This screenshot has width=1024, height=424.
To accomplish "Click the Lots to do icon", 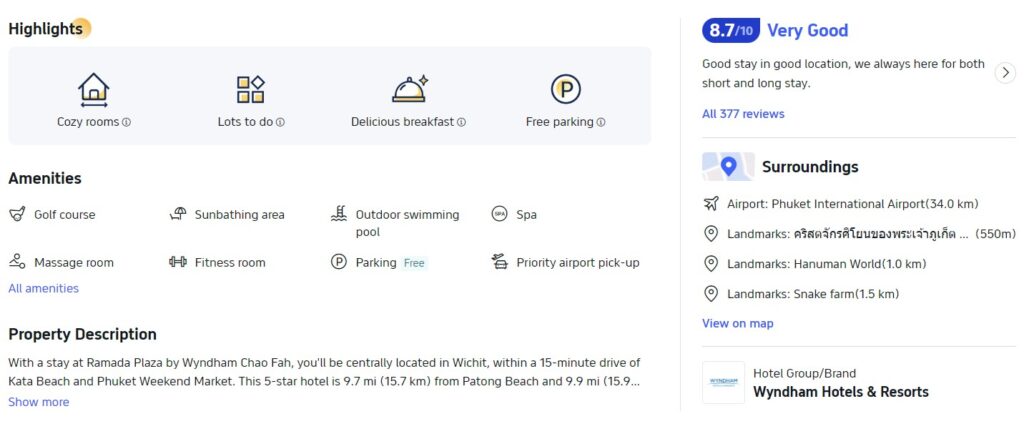I will point(250,90).
